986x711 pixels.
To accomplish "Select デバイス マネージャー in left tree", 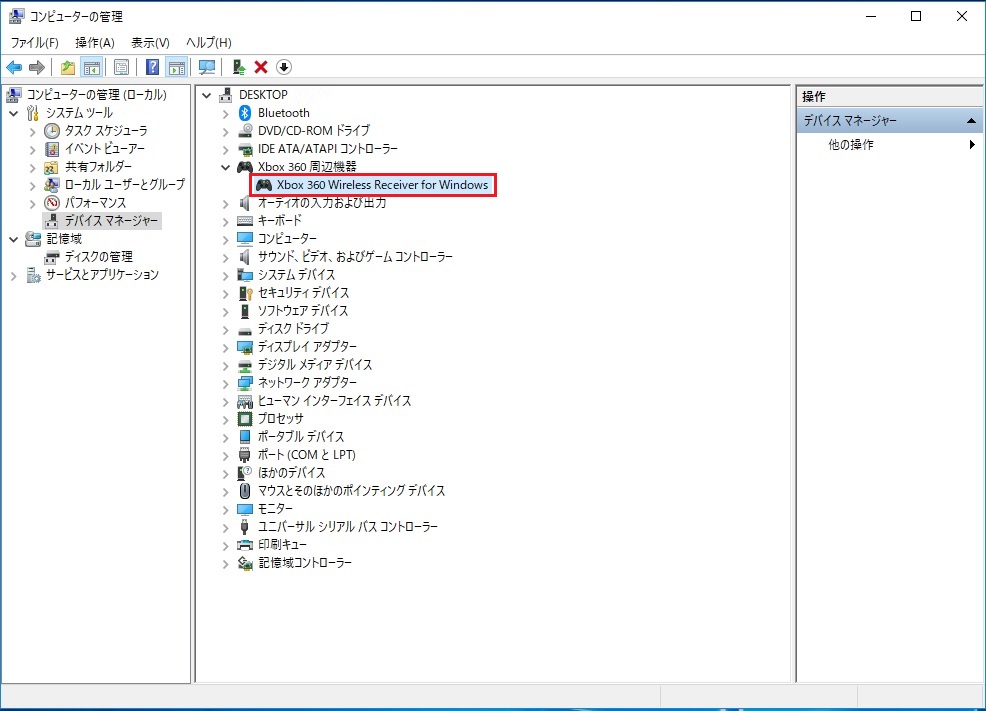I will [111, 221].
